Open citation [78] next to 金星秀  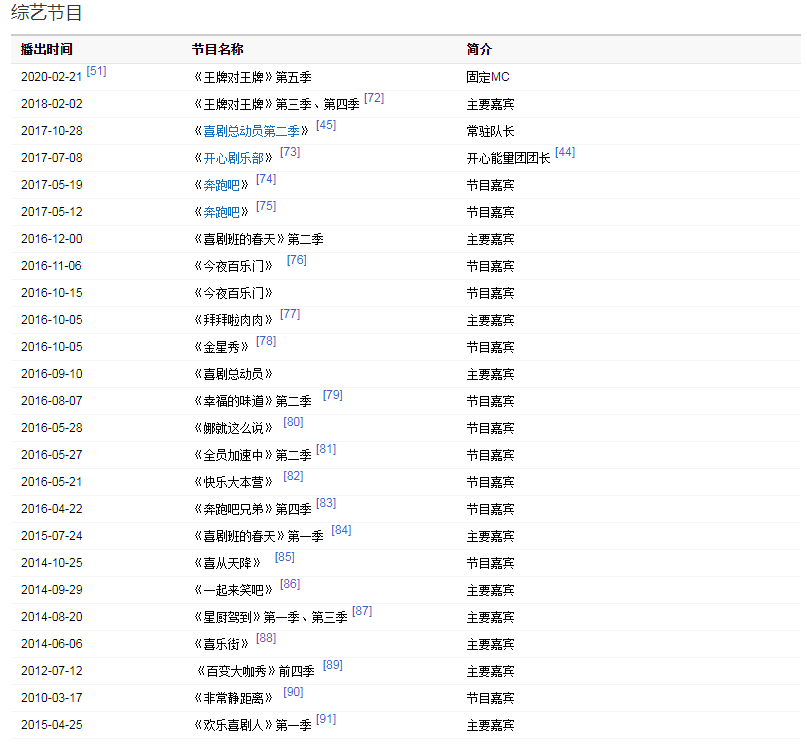(266, 341)
